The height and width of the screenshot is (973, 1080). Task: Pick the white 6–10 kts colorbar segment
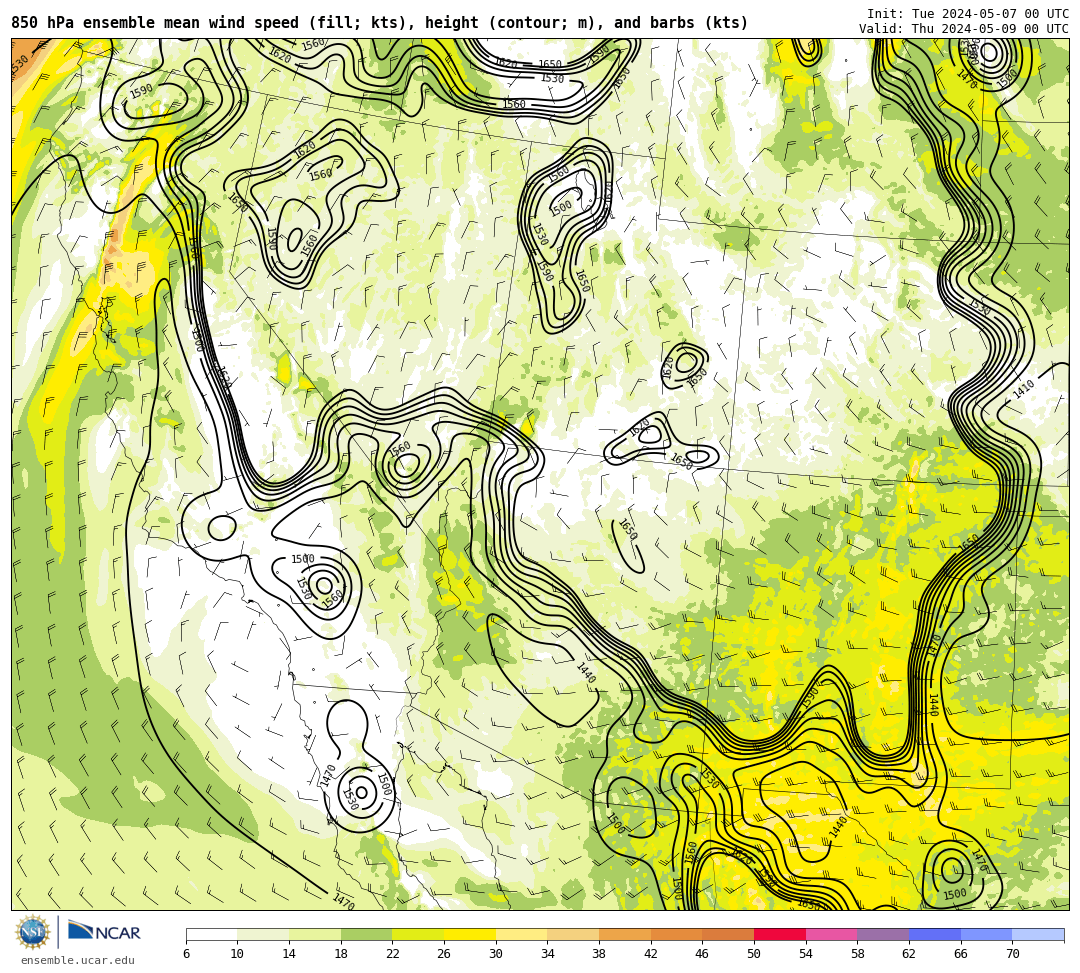click(x=211, y=935)
